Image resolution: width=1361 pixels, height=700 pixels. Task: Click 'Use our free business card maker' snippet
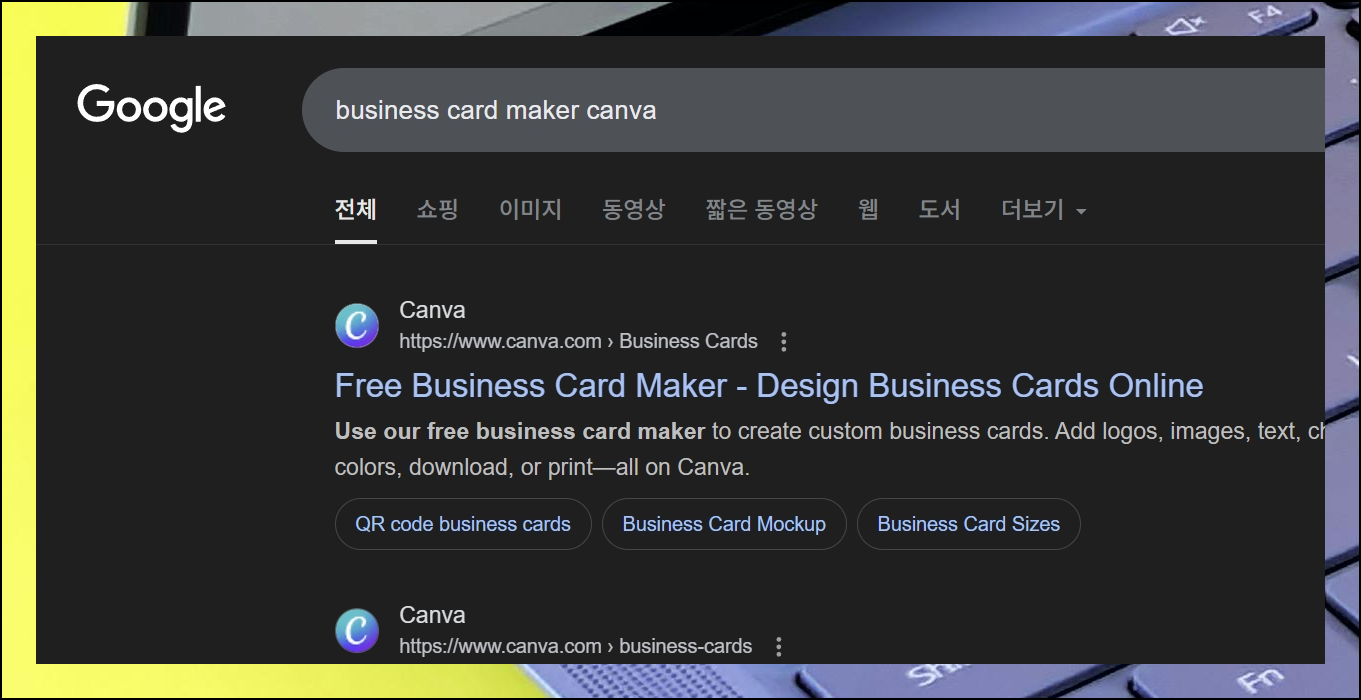click(520, 432)
